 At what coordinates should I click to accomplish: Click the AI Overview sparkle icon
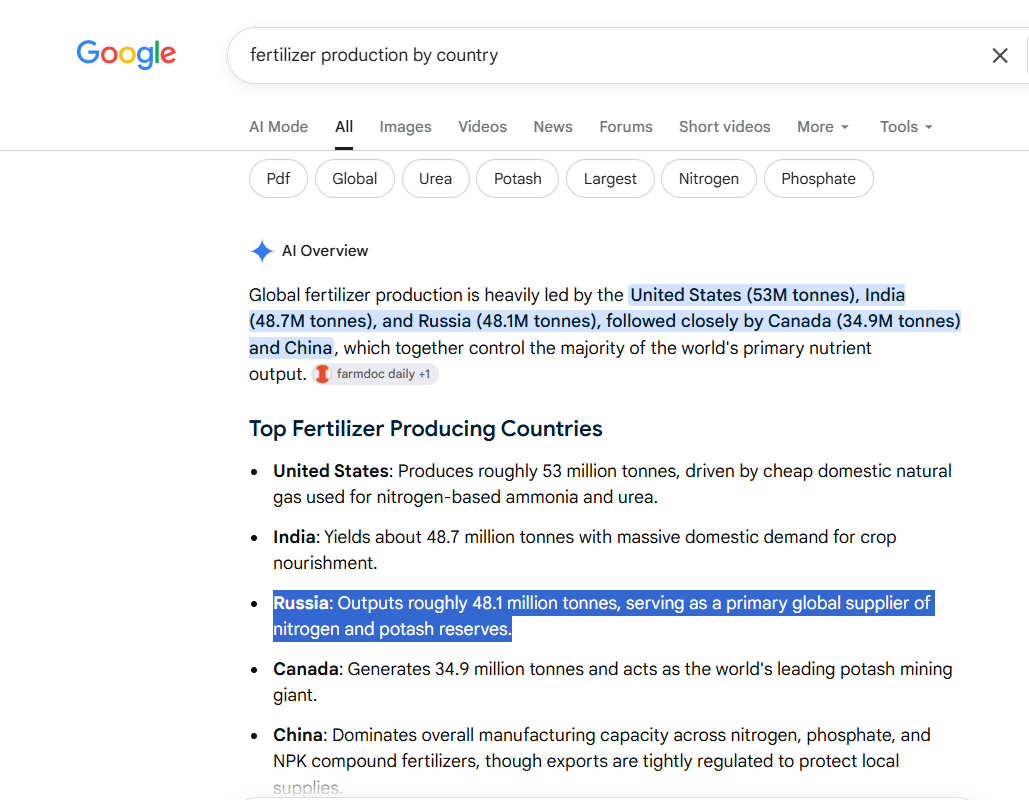262,251
